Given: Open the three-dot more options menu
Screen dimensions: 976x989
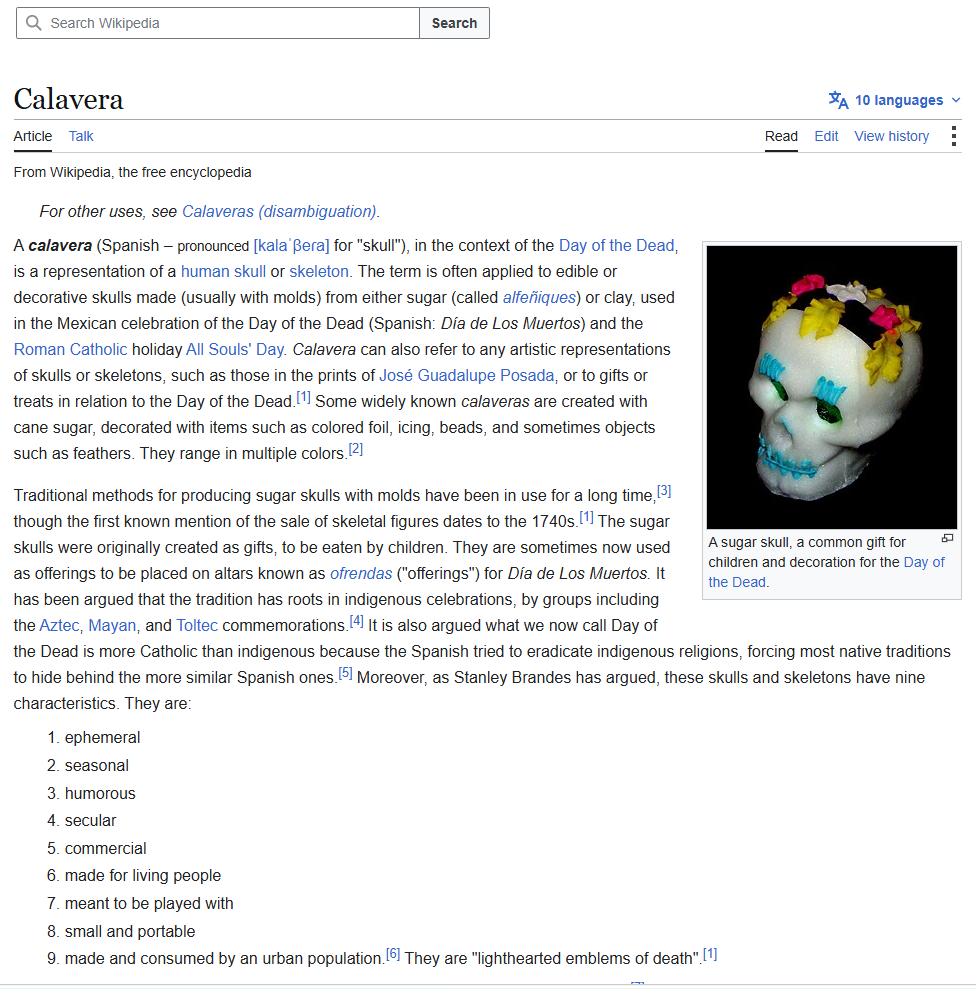Looking at the screenshot, I should pos(953,136).
